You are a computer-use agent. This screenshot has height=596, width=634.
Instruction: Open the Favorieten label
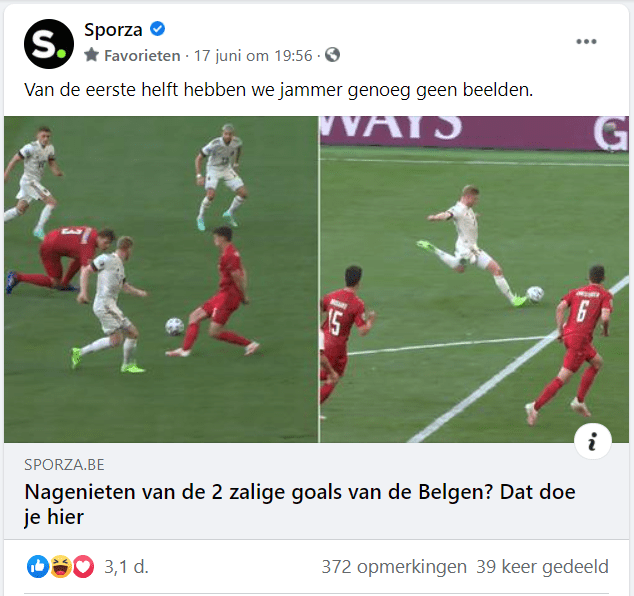142,56
